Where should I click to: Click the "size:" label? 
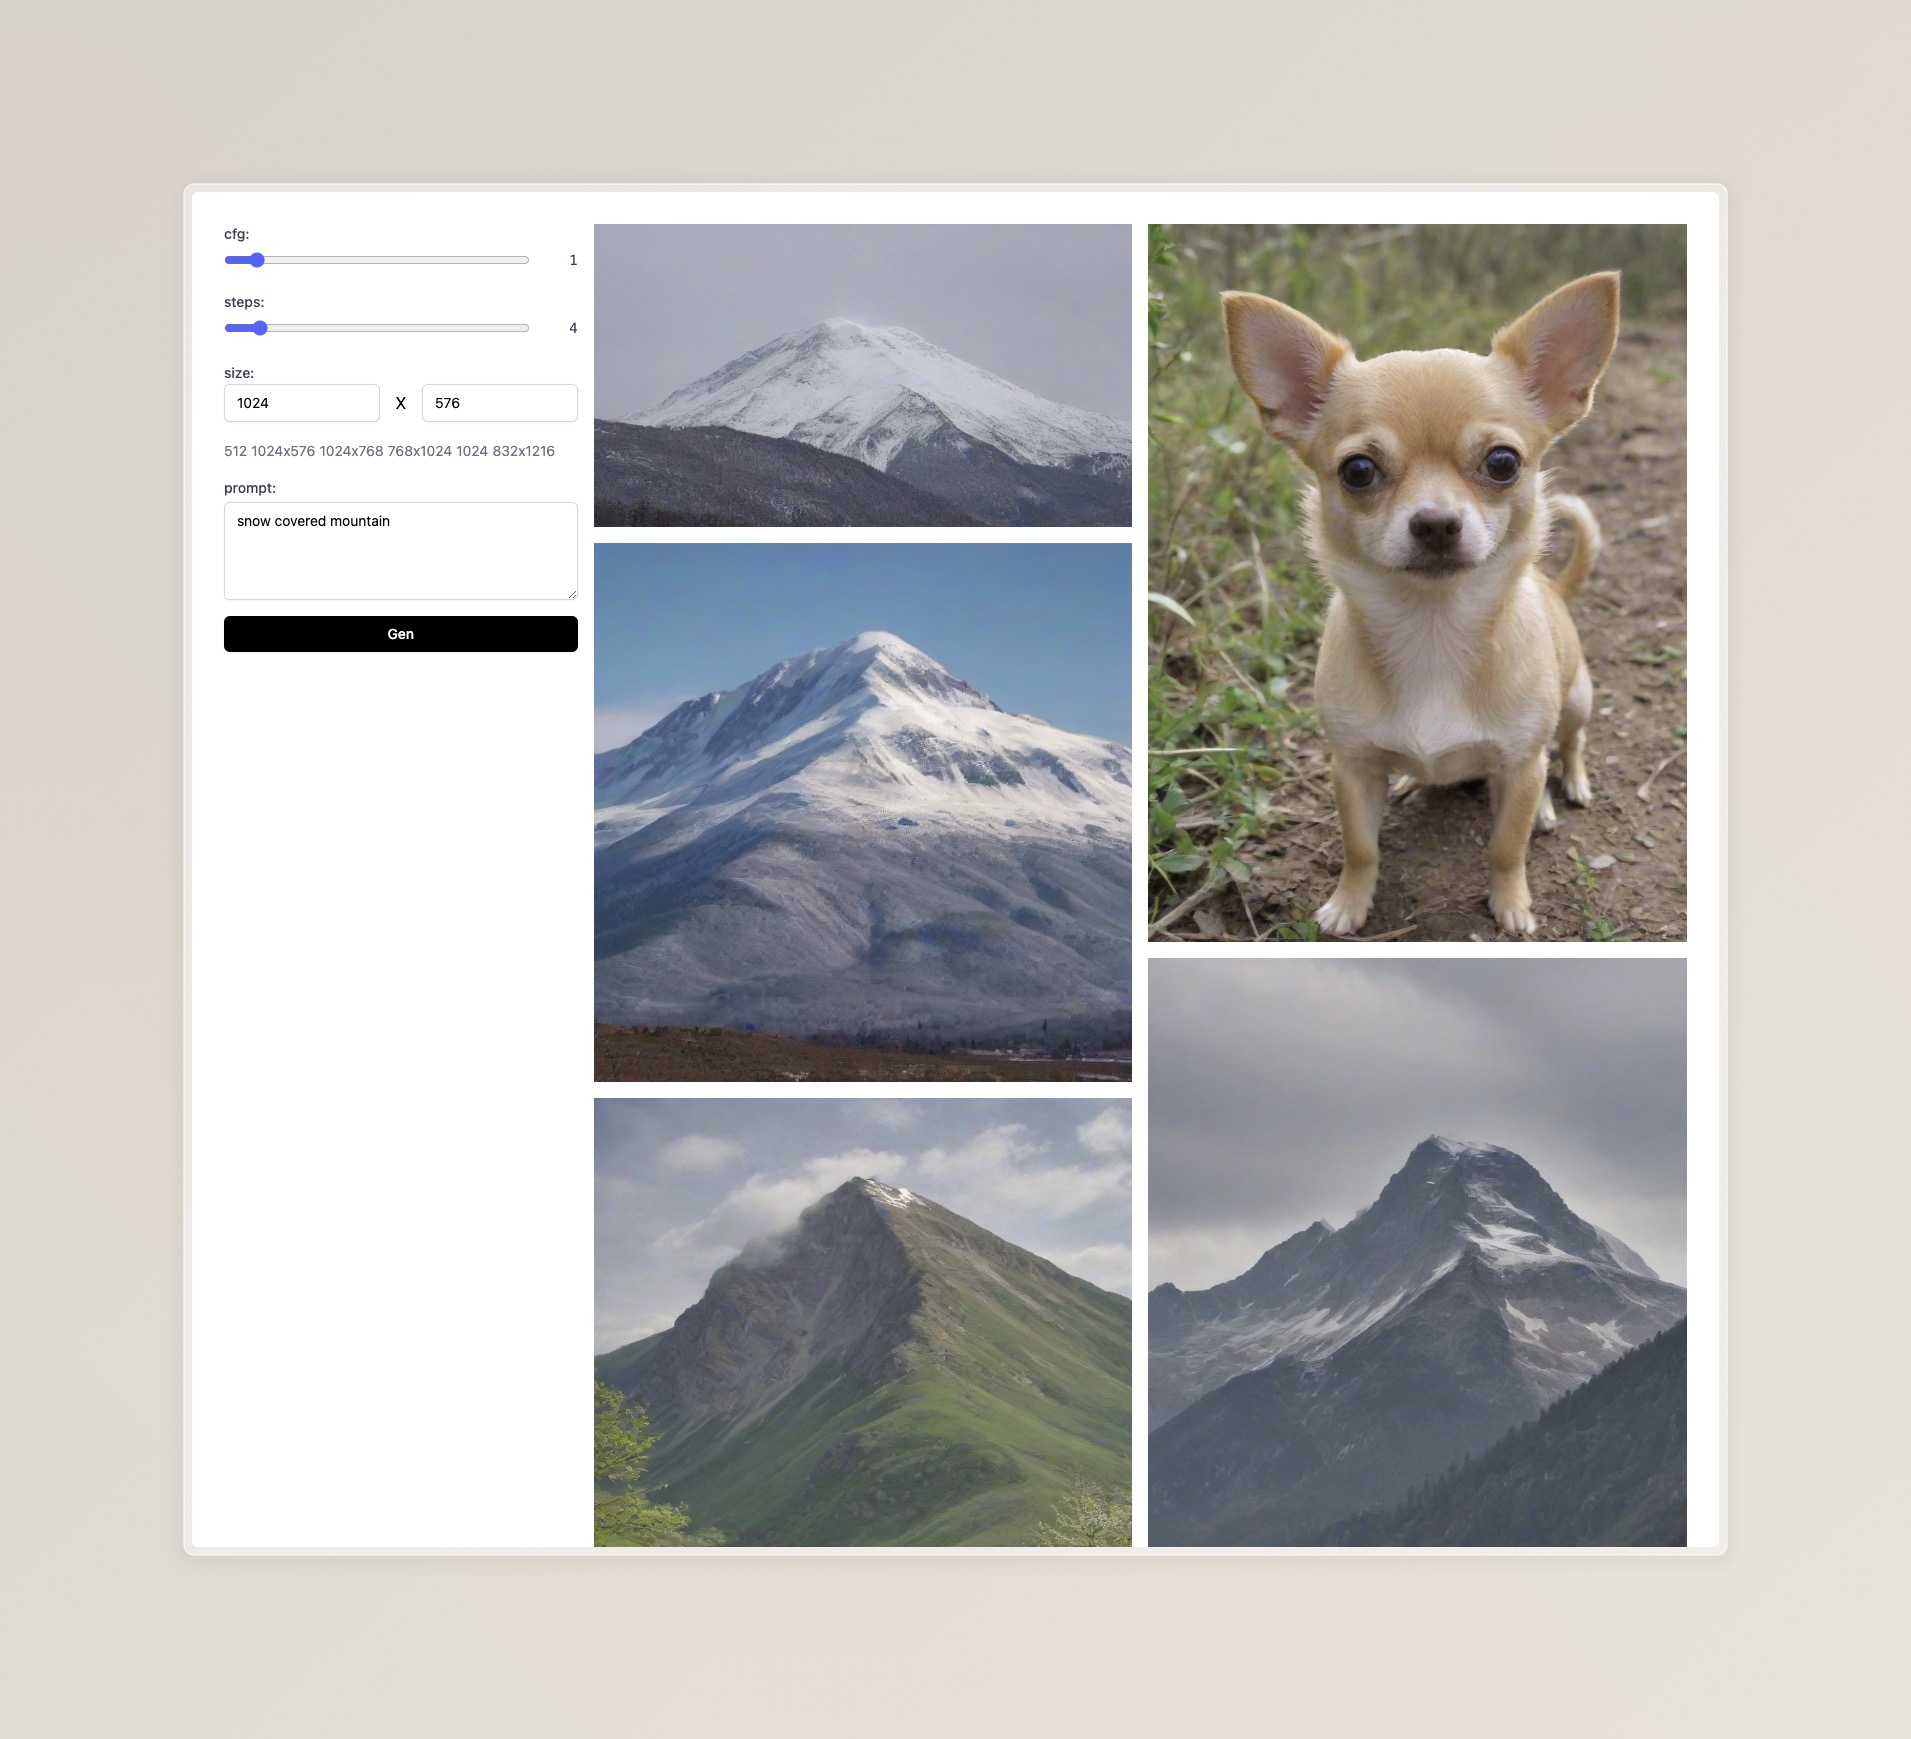[239, 373]
